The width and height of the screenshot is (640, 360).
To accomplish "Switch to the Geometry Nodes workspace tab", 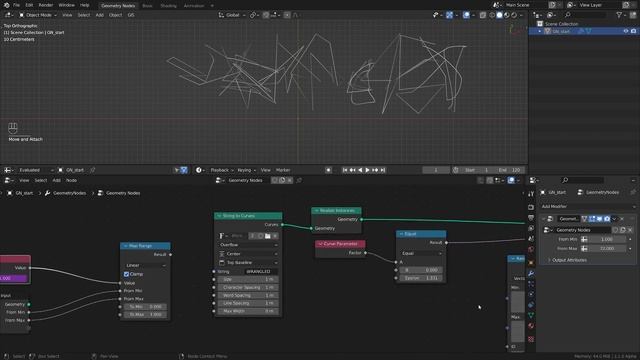I will coord(118,6).
